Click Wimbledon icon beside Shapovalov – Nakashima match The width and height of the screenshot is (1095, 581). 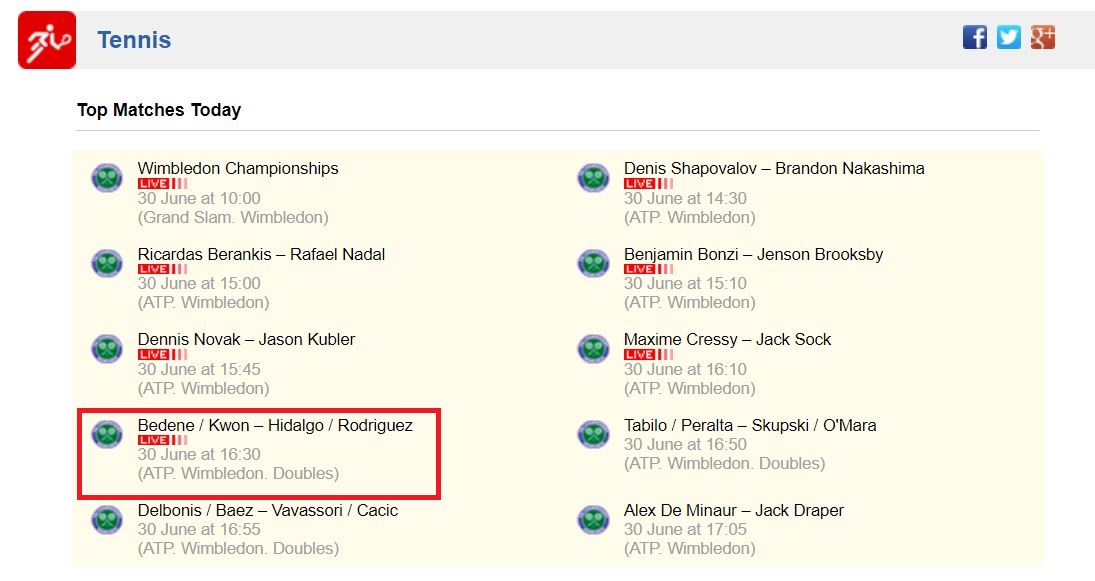coord(594,177)
